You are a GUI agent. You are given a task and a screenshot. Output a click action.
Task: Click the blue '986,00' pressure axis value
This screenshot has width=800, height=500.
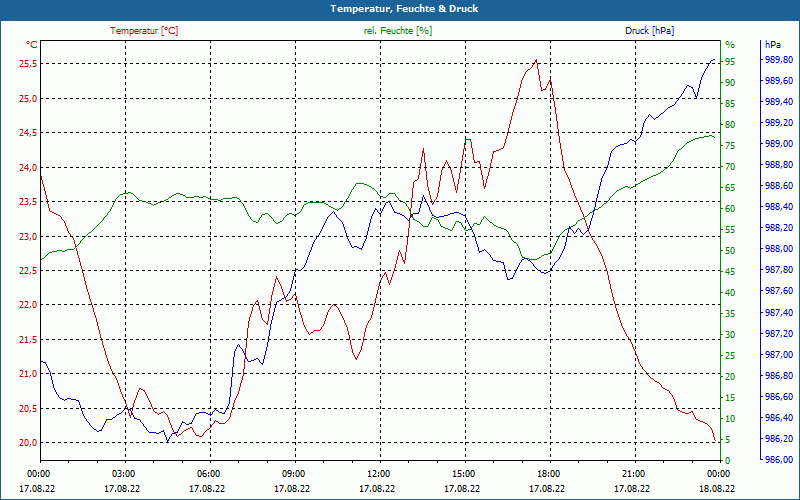click(x=779, y=460)
